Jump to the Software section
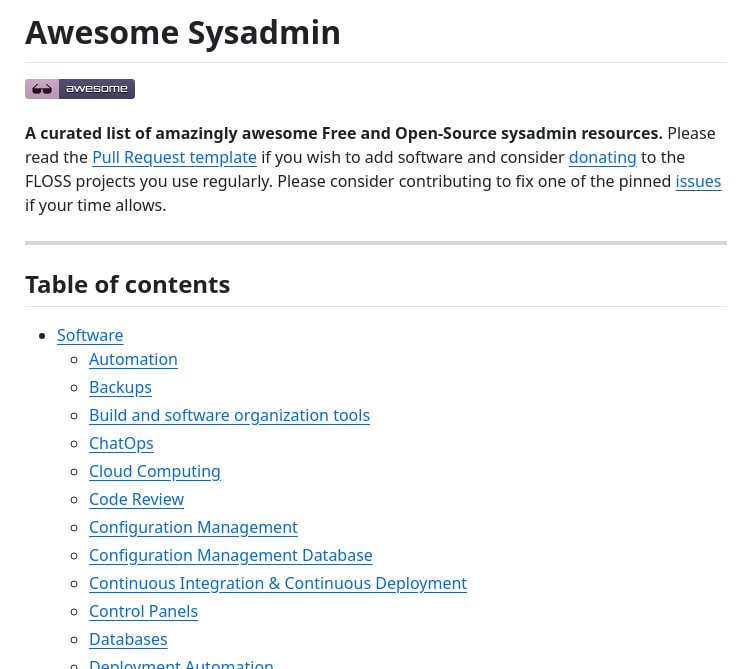Screen dimensions: 749x669 click(90, 335)
